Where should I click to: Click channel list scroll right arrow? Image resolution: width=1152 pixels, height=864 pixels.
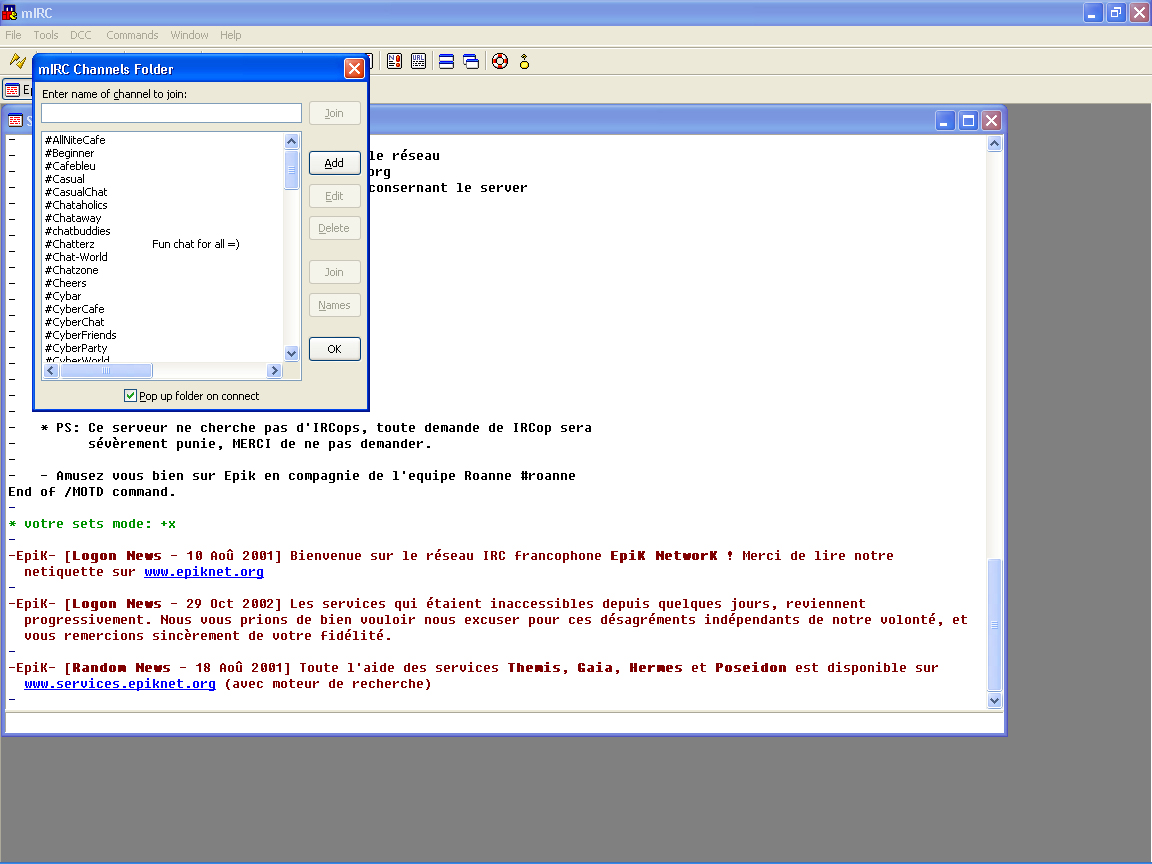pos(275,370)
